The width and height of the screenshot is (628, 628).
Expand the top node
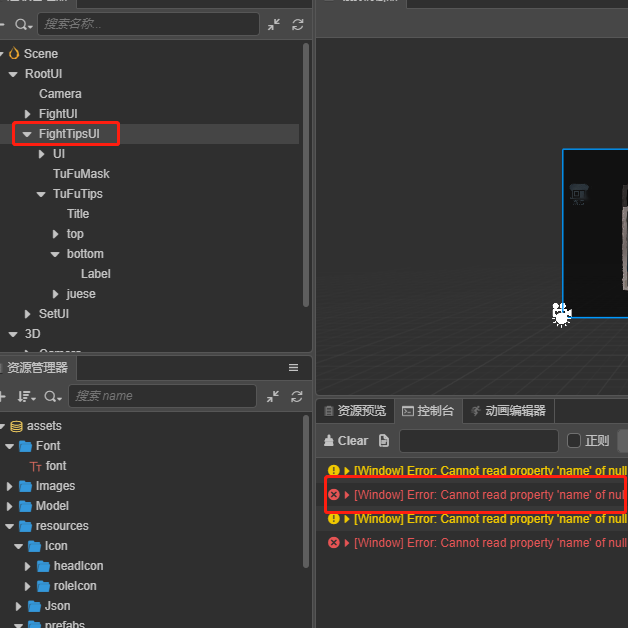55,234
